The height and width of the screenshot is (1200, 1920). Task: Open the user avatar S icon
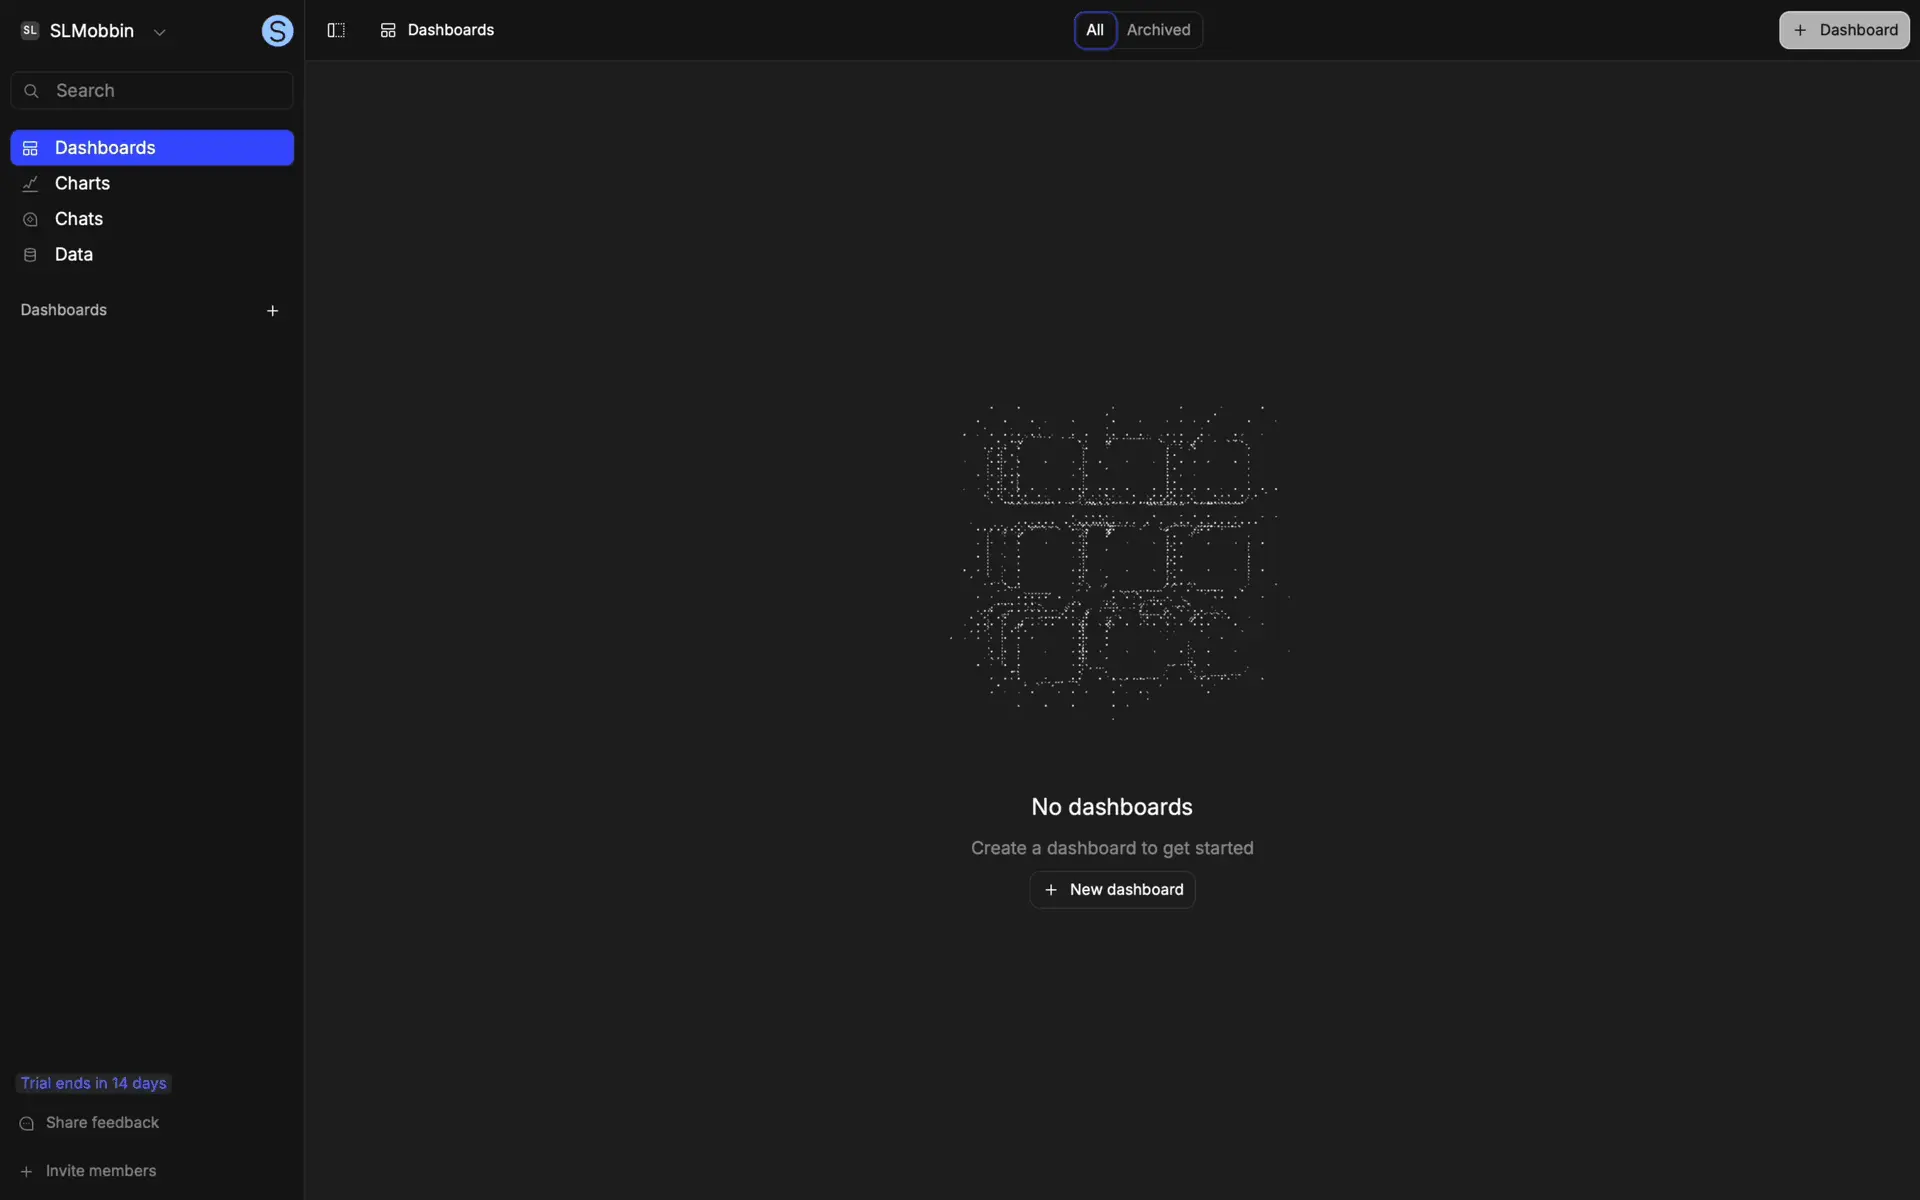[277, 31]
